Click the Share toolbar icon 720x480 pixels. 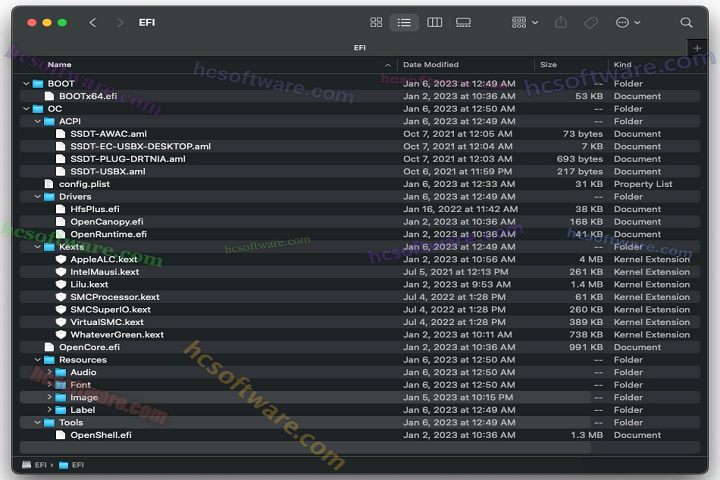click(561, 22)
